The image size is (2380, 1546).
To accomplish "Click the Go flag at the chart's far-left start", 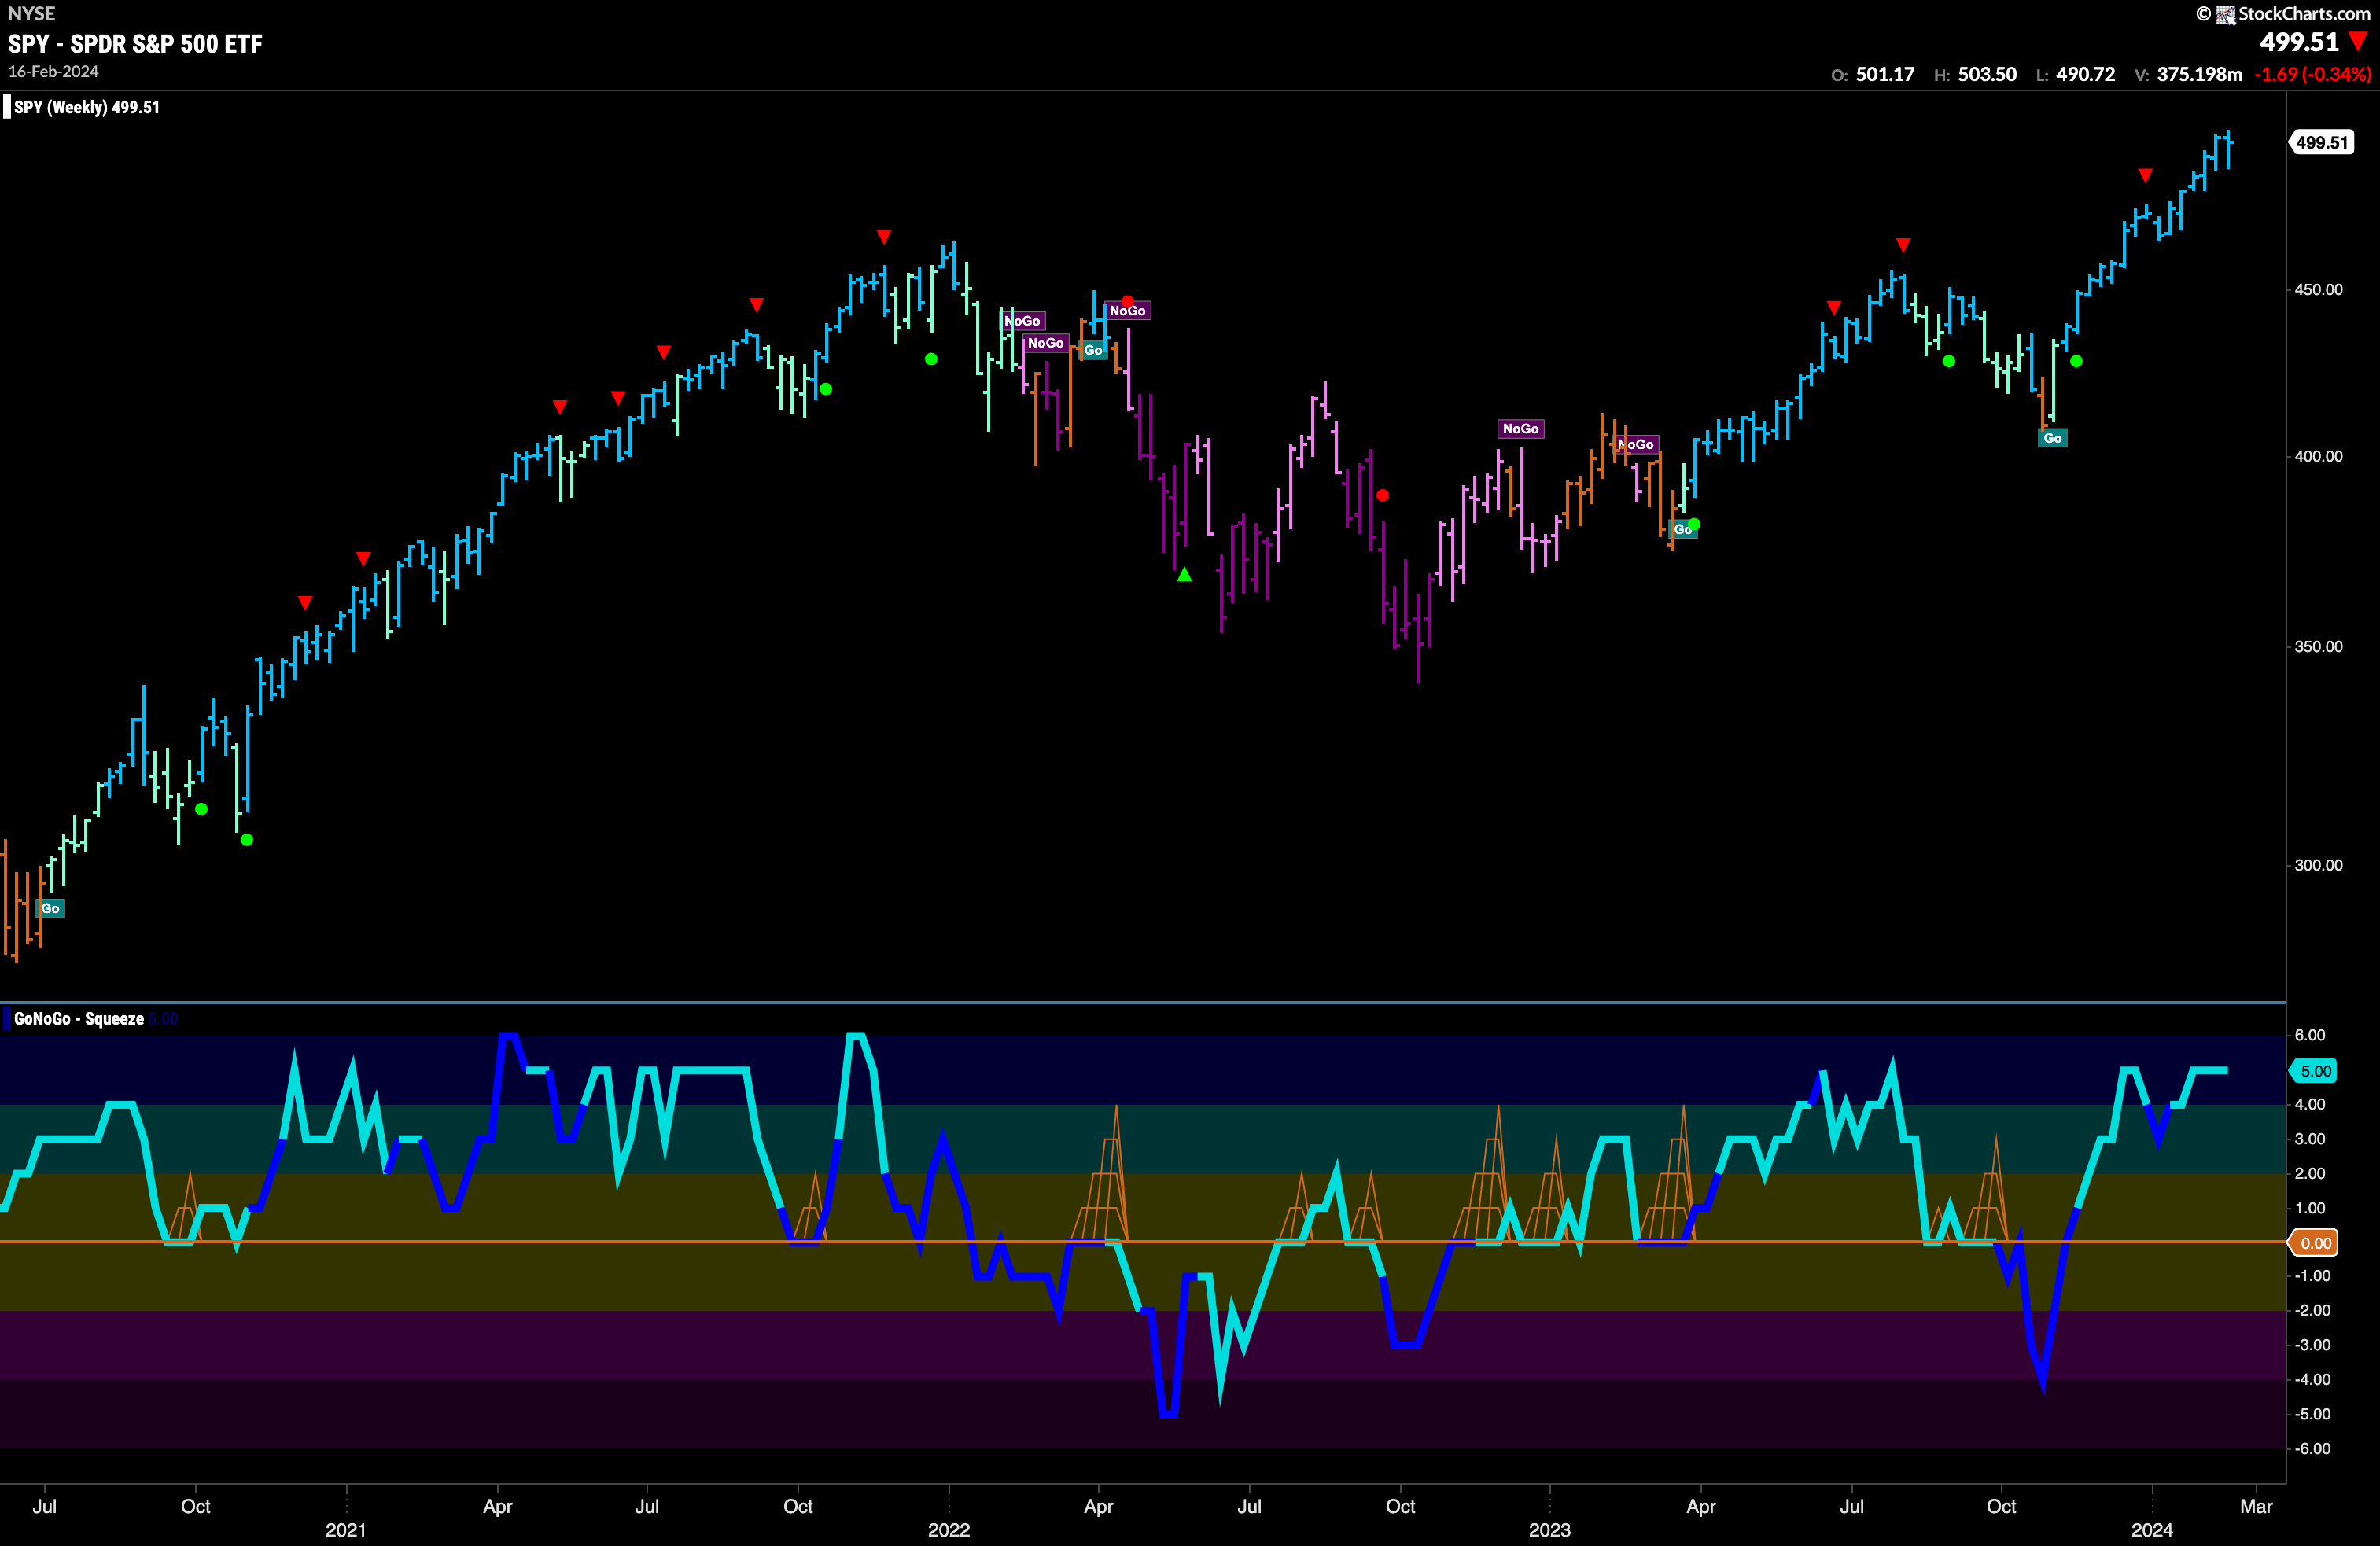I will (50, 908).
